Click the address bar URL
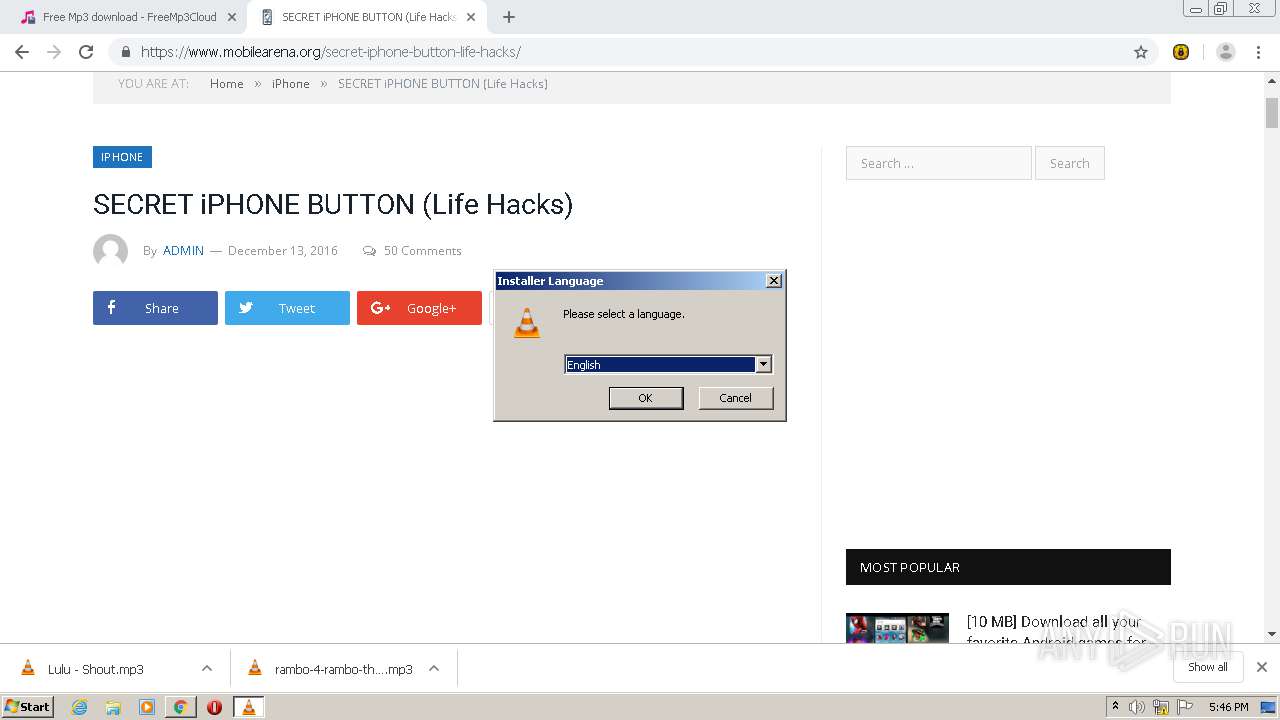The height and width of the screenshot is (720, 1280). pyautogui.click(x=331, y=52)
